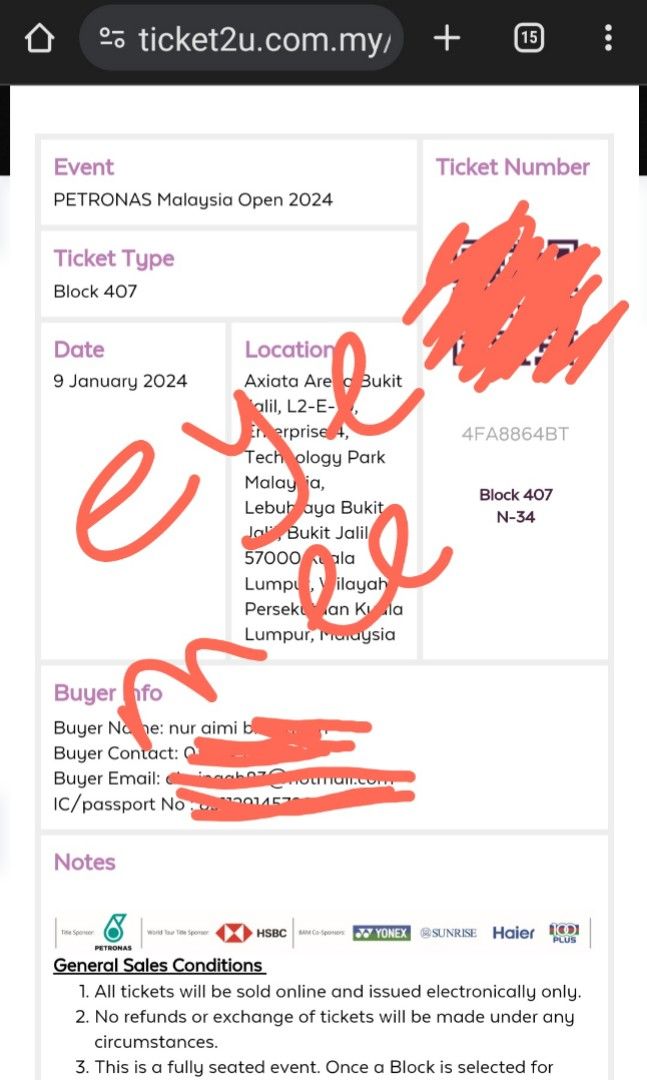Select ticket code 4FA8864BT

tap(515, 434)
